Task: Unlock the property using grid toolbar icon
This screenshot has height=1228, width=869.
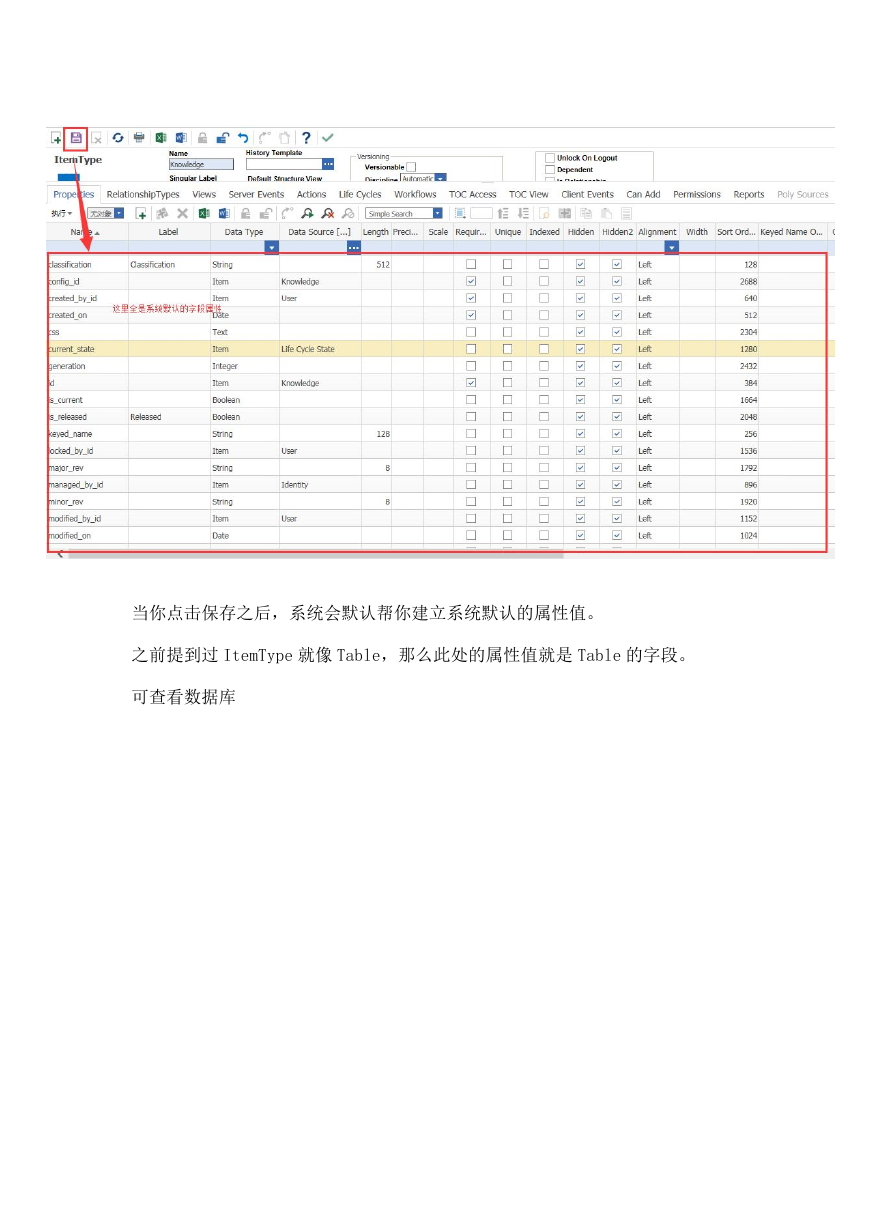Action: [266, 213]
